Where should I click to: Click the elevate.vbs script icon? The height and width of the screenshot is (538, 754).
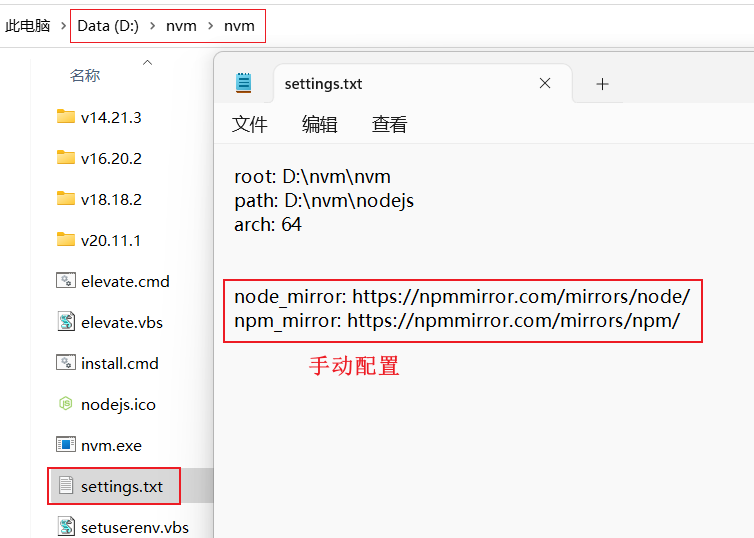click(66, 322)
